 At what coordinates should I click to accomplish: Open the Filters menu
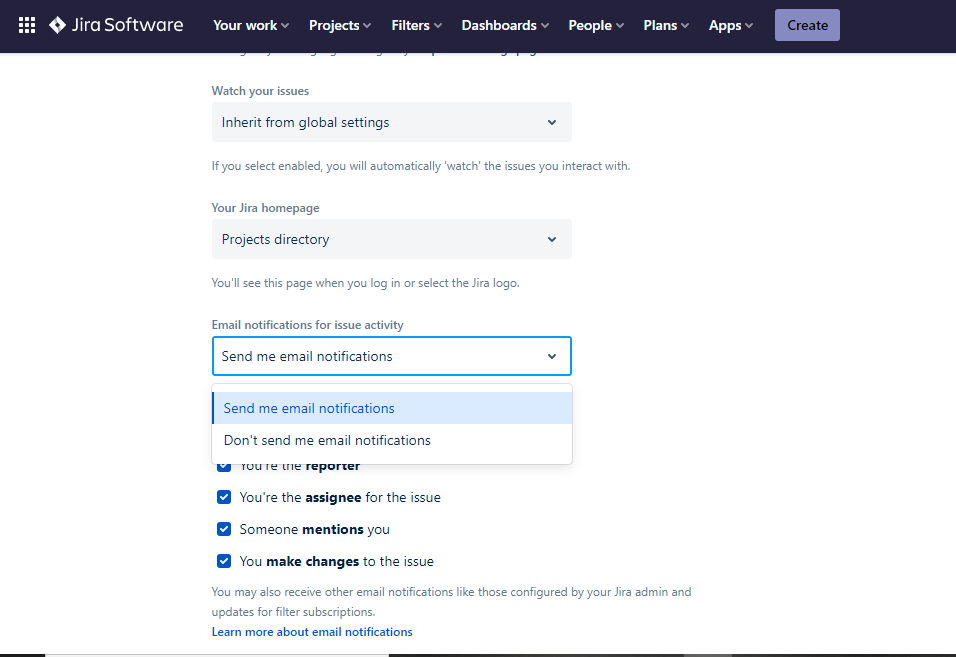(x=416, y=25)
